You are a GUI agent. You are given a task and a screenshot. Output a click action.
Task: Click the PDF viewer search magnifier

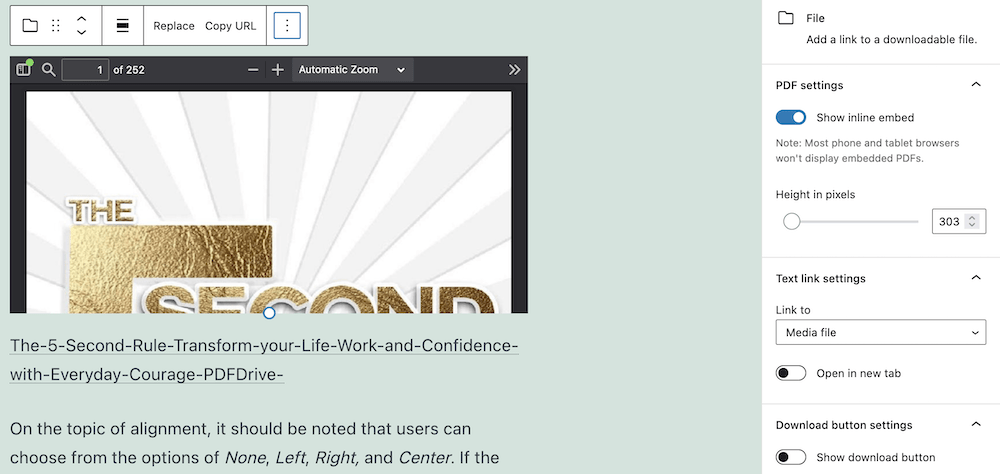point(49,70)
